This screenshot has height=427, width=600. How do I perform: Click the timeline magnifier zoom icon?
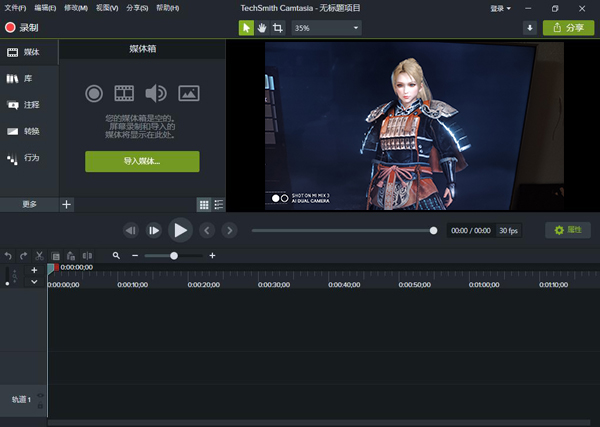(116, 256)
